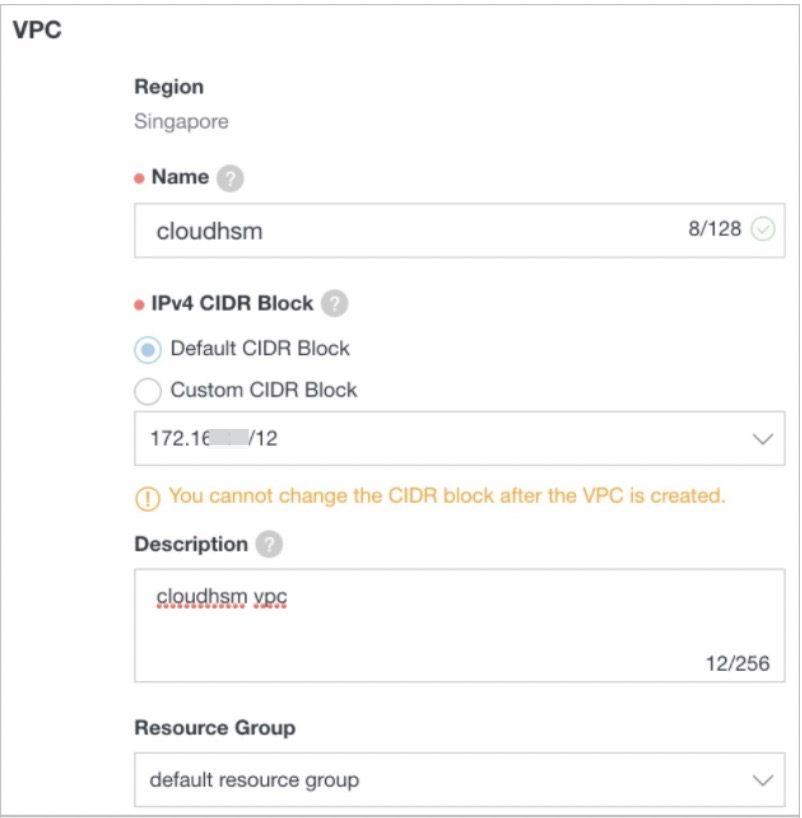The width and height of the screenshot is (802, 818).
Task: Click the IPv4 CIDR Block label text
Action: (x=232, y=303)
